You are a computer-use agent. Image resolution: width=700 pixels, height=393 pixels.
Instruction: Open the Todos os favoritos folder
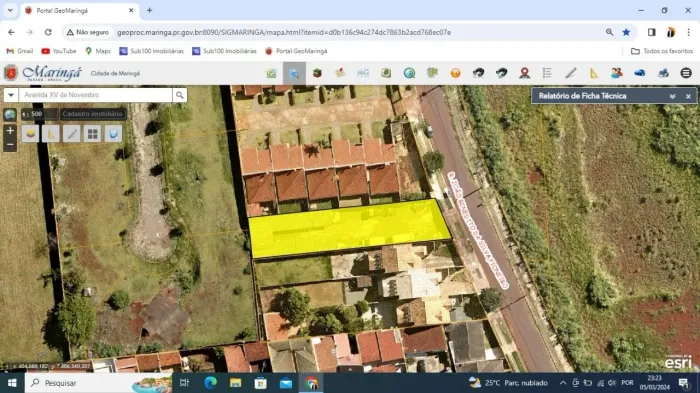[662, 51]
